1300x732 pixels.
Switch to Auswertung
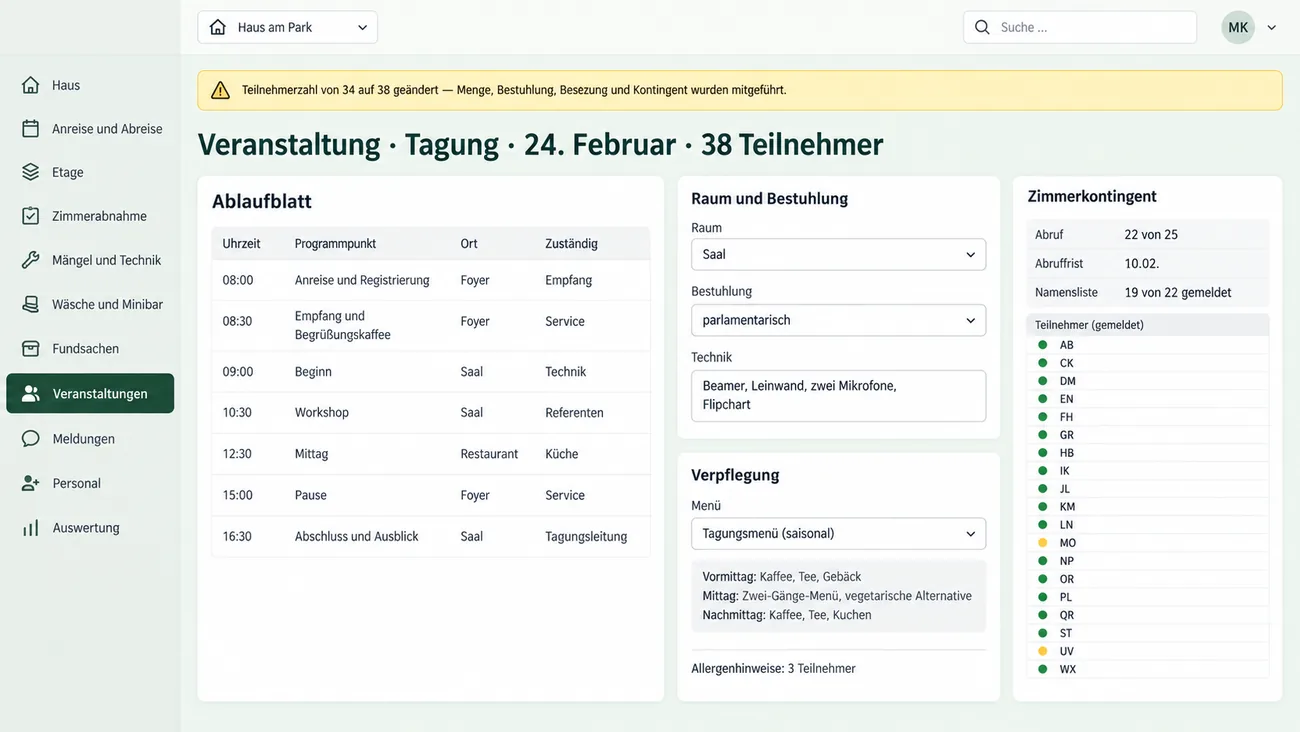(90, 528)
